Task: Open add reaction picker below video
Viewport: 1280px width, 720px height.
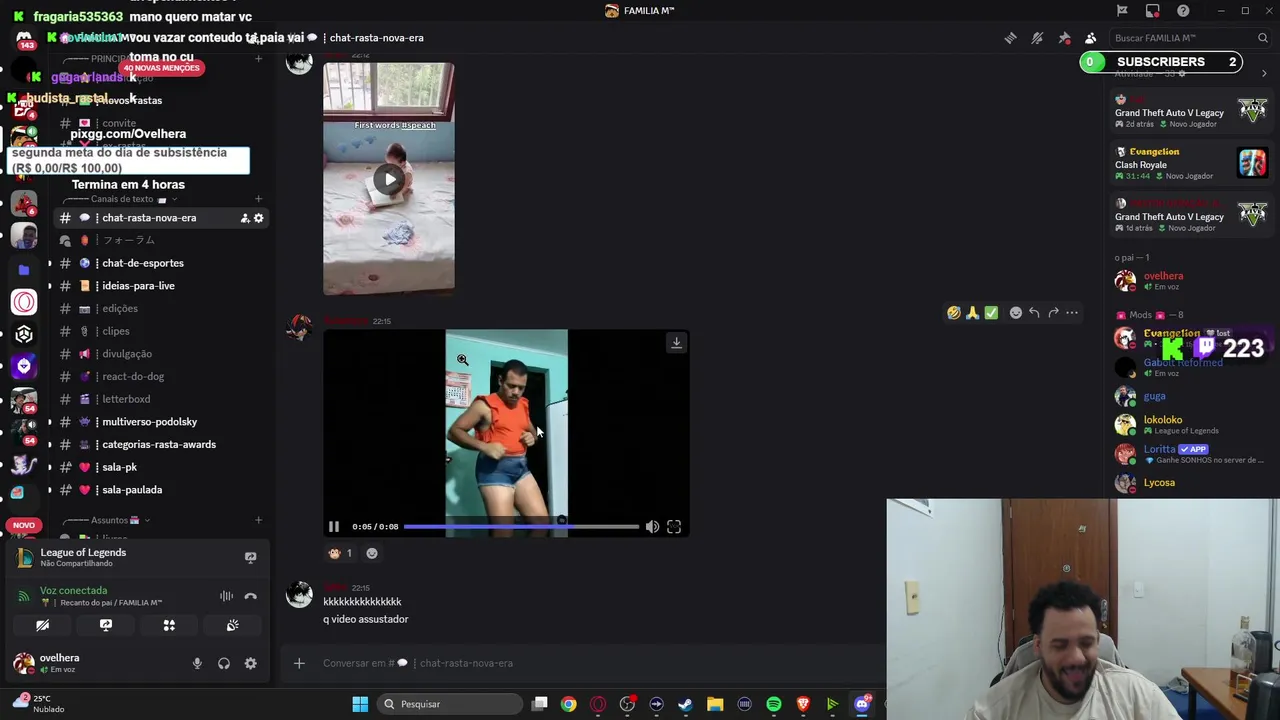Action: pos(372,553)
